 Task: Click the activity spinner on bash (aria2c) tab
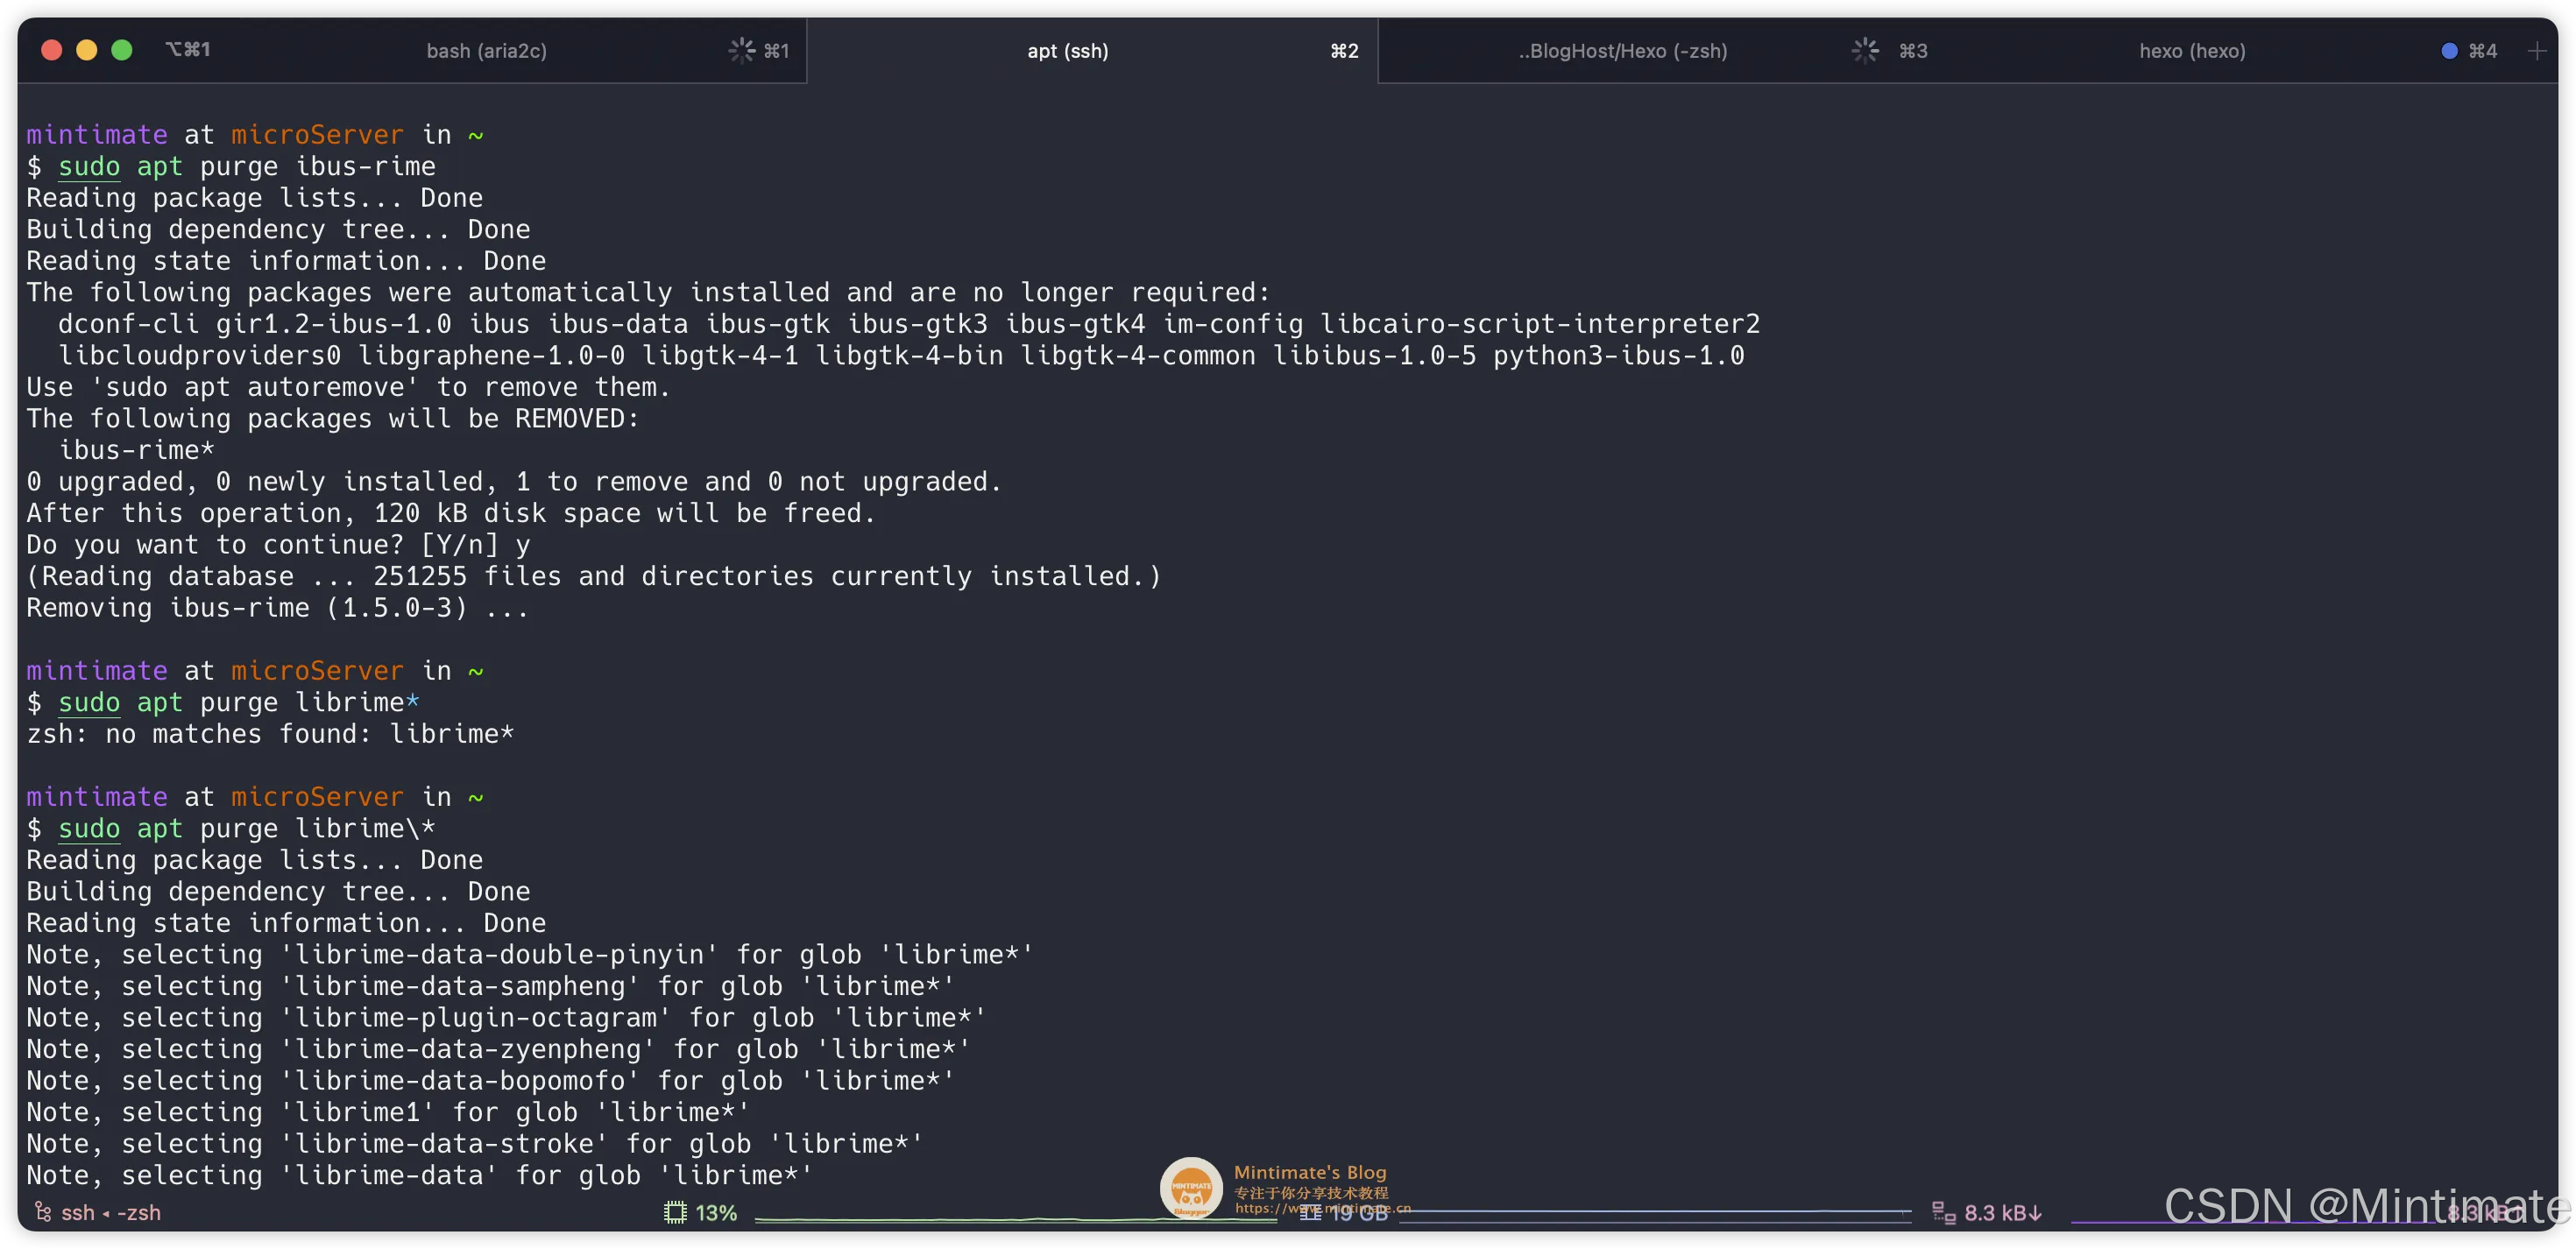pyautogui.click(x=741, y=50)
